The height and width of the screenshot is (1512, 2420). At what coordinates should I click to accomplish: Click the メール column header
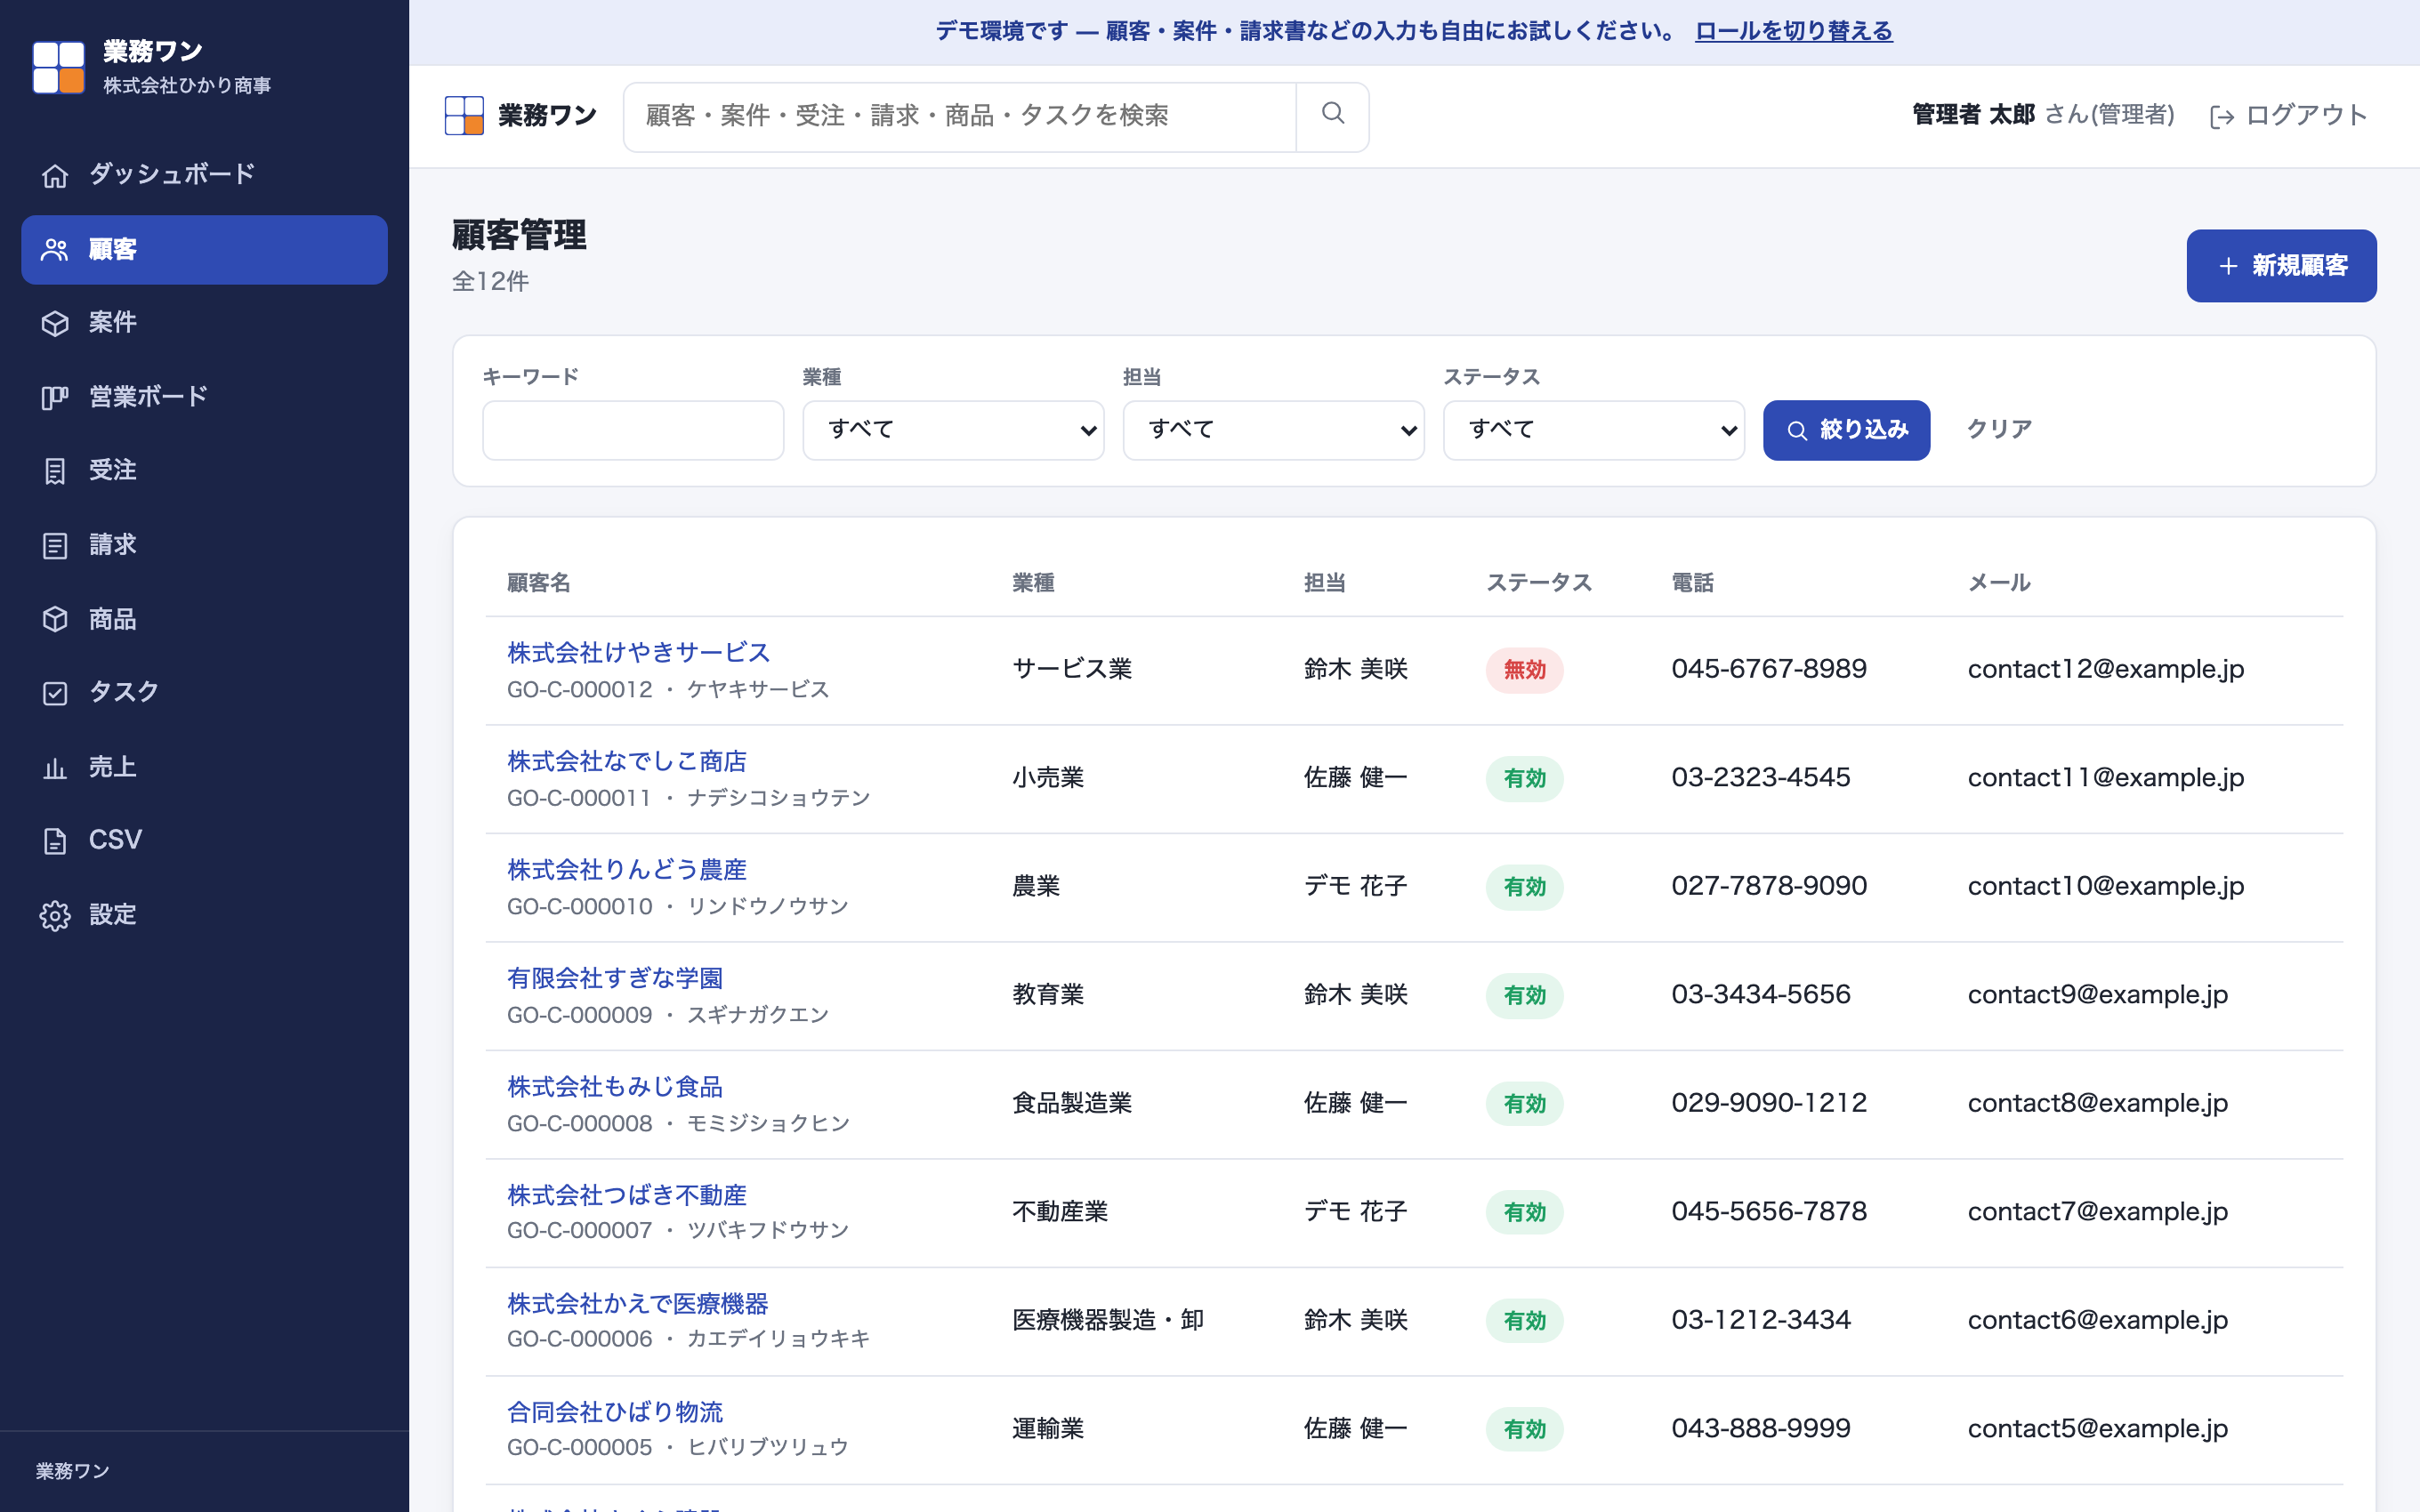coord(1999,583)
